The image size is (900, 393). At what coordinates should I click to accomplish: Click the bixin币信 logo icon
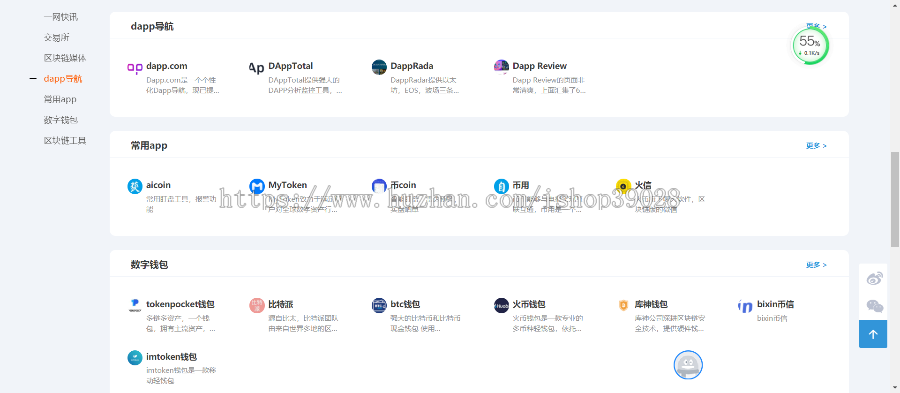[745, 306]
